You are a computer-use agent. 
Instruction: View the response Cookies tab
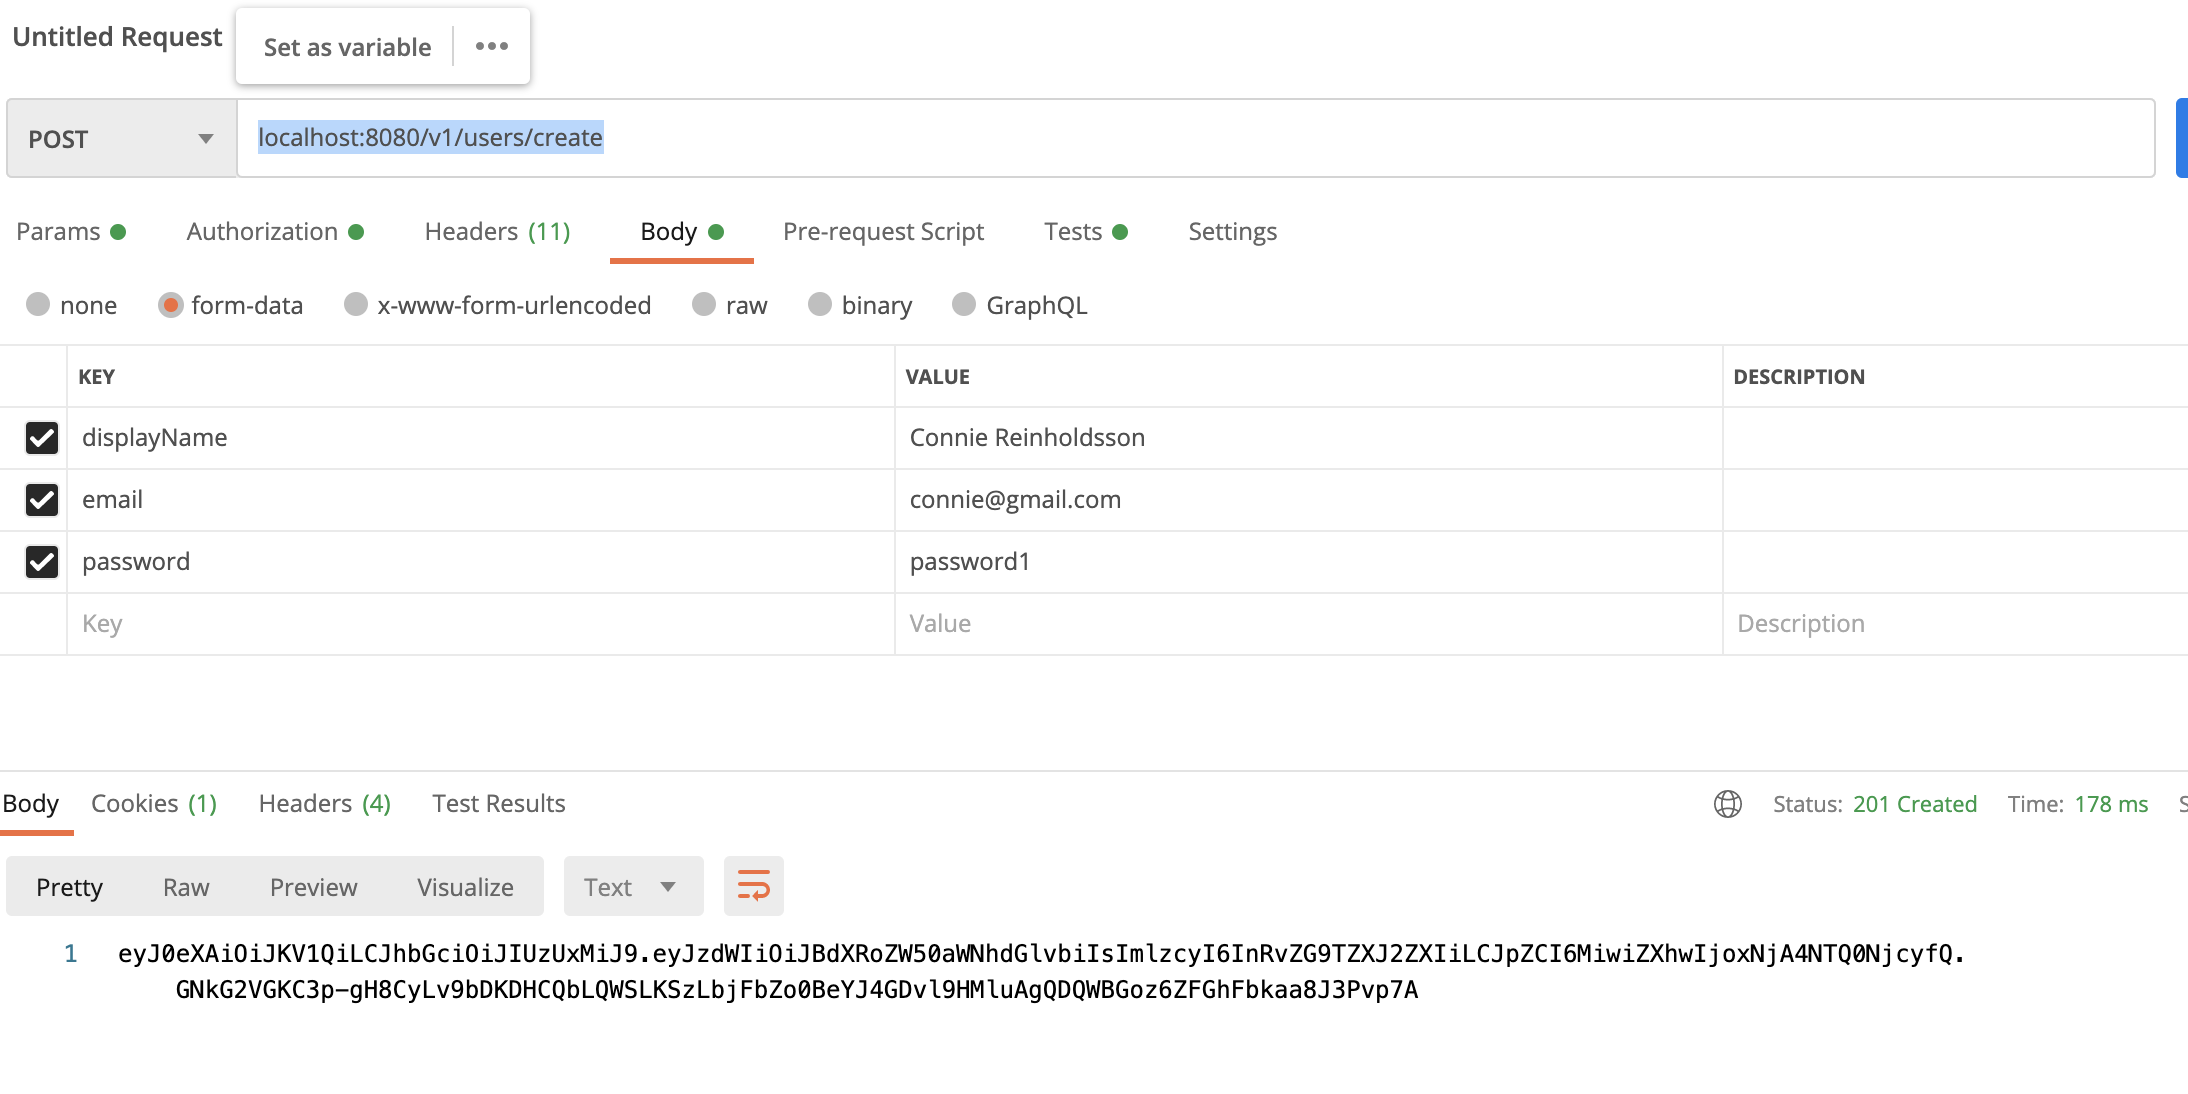tap(153, 803)
